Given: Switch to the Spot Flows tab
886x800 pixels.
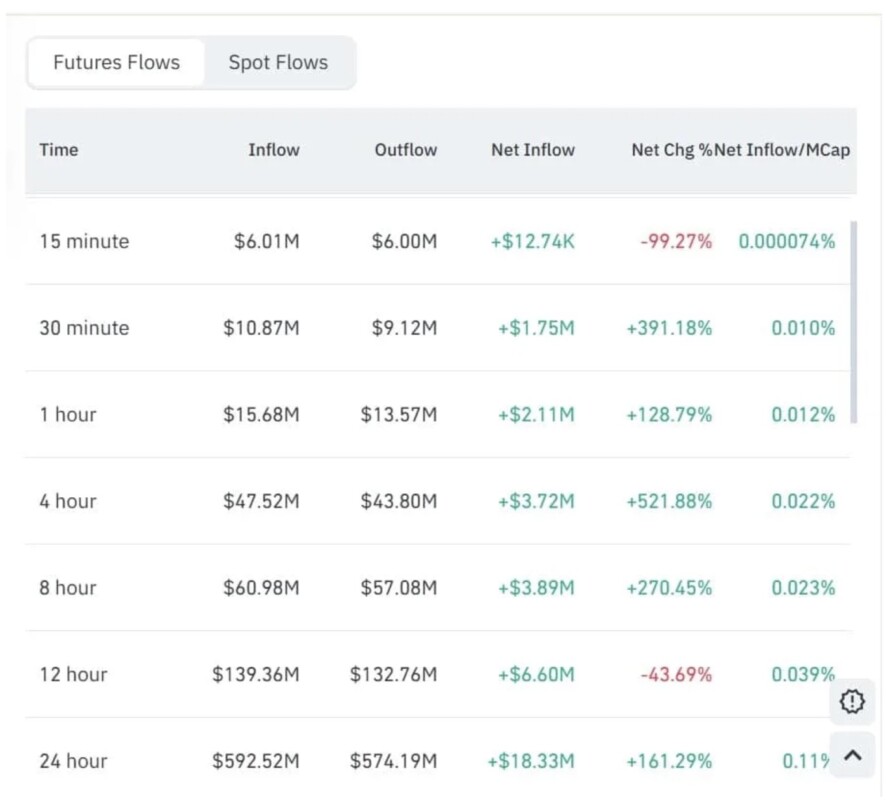Looking at the screenshot, I should pos(278,63).
